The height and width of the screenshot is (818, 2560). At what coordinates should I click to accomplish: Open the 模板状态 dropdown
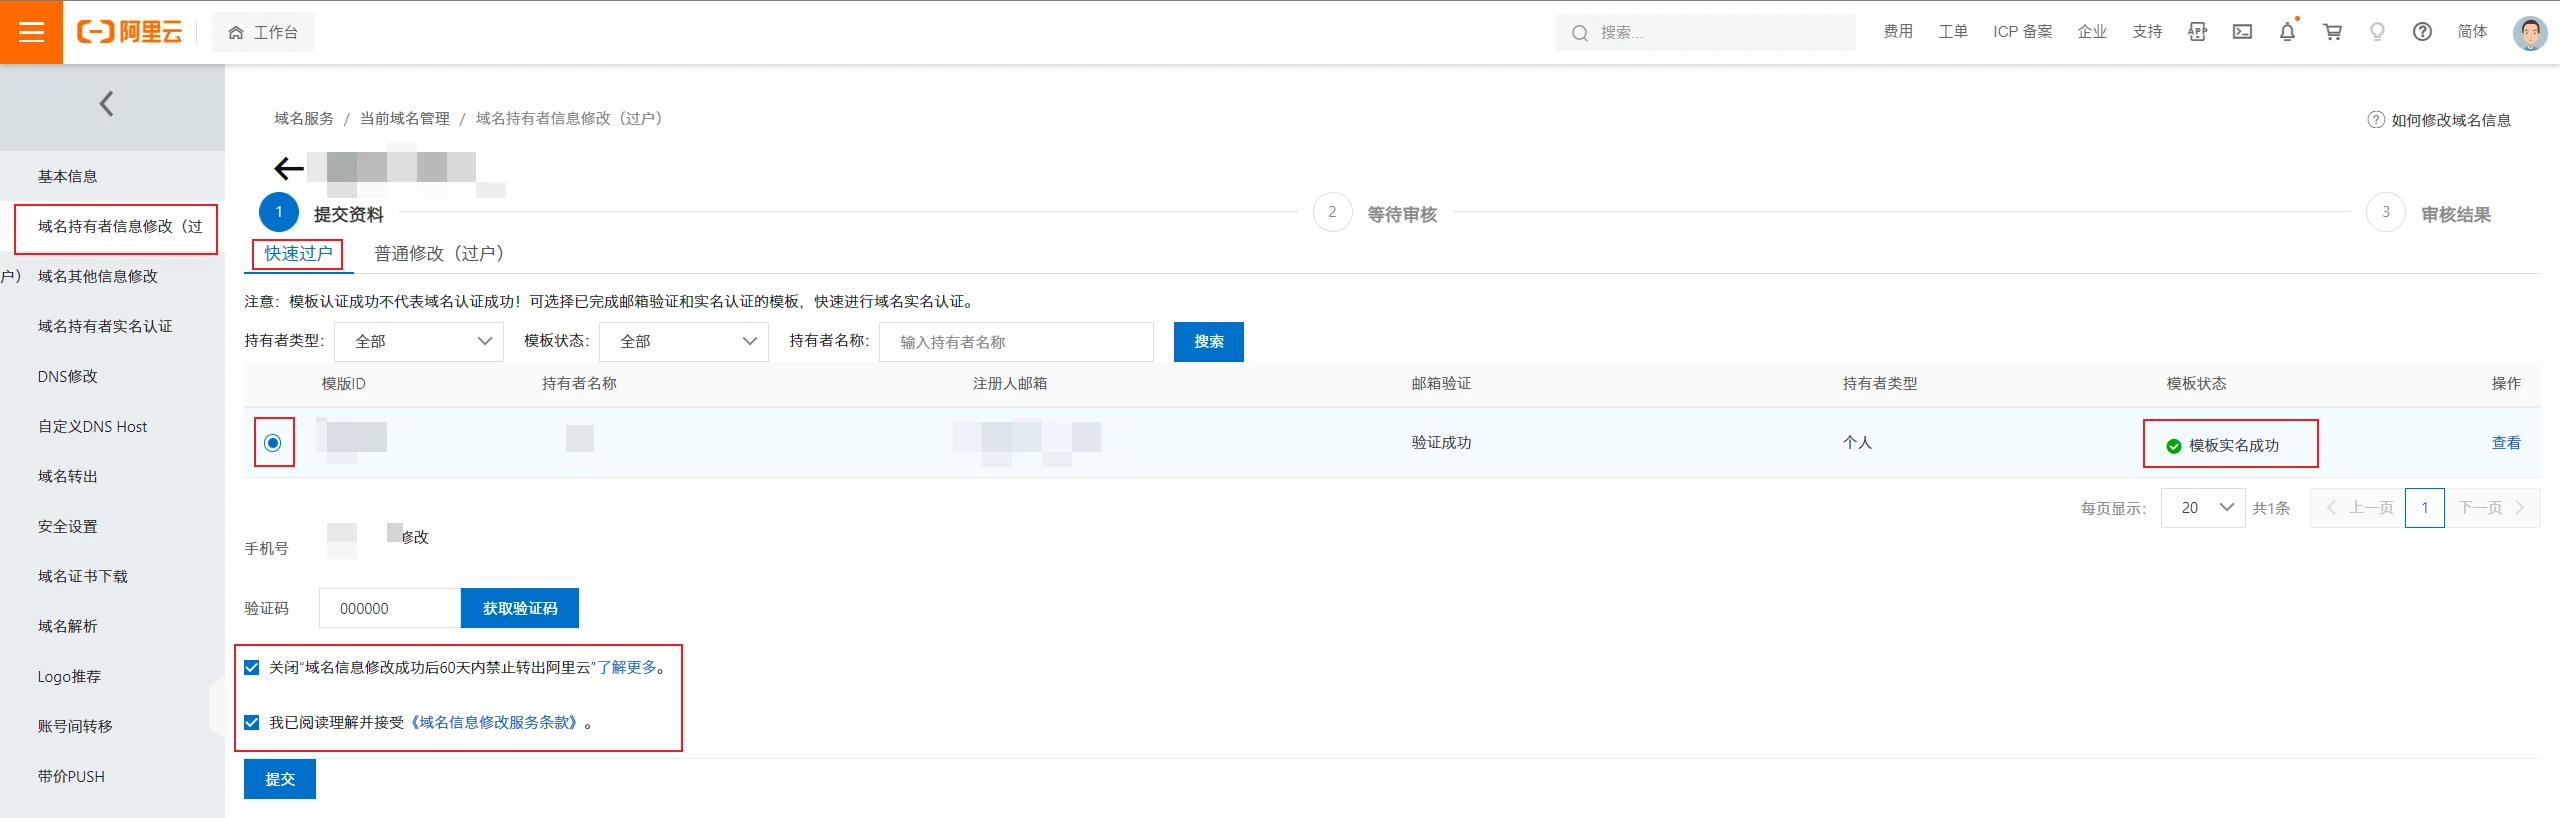[x=684, y=341]
